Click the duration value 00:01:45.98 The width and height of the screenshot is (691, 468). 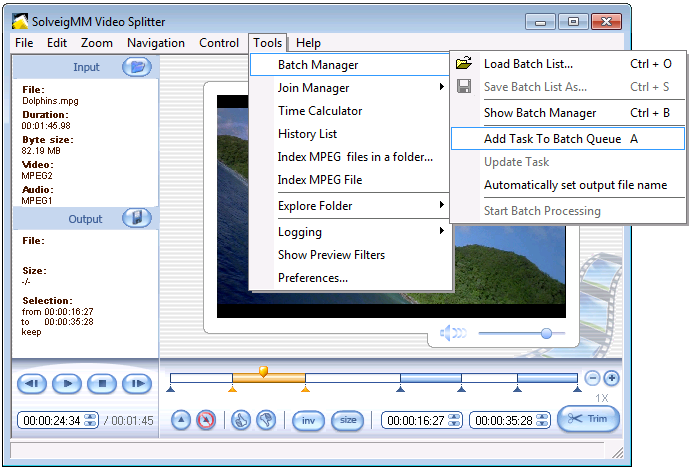(x=46, y=126)
